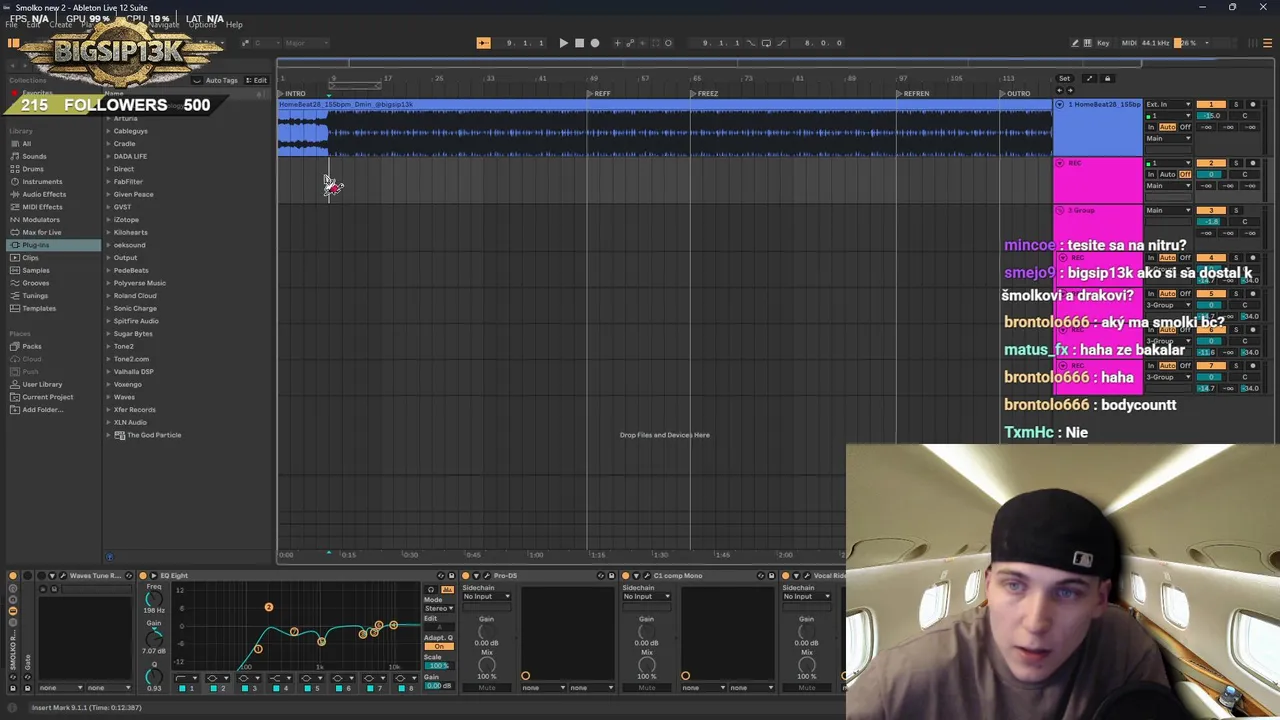
Task: Open the Modulators category
Action: tap(41, 220)
